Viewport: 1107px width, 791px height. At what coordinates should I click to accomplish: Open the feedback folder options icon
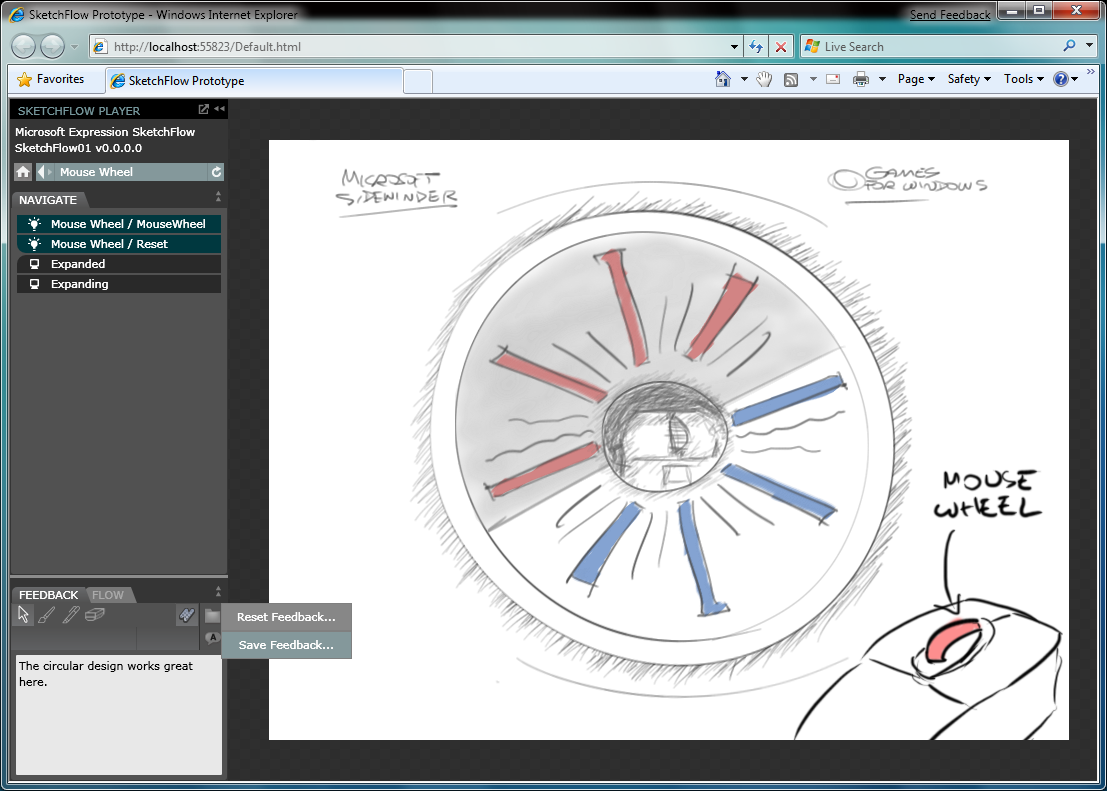click(x=213, y=616)
